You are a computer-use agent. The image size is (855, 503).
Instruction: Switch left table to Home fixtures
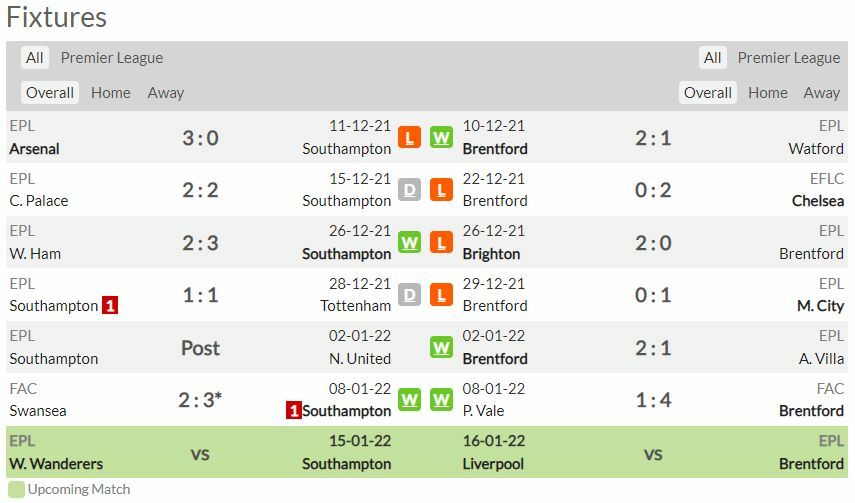point(110,93)
